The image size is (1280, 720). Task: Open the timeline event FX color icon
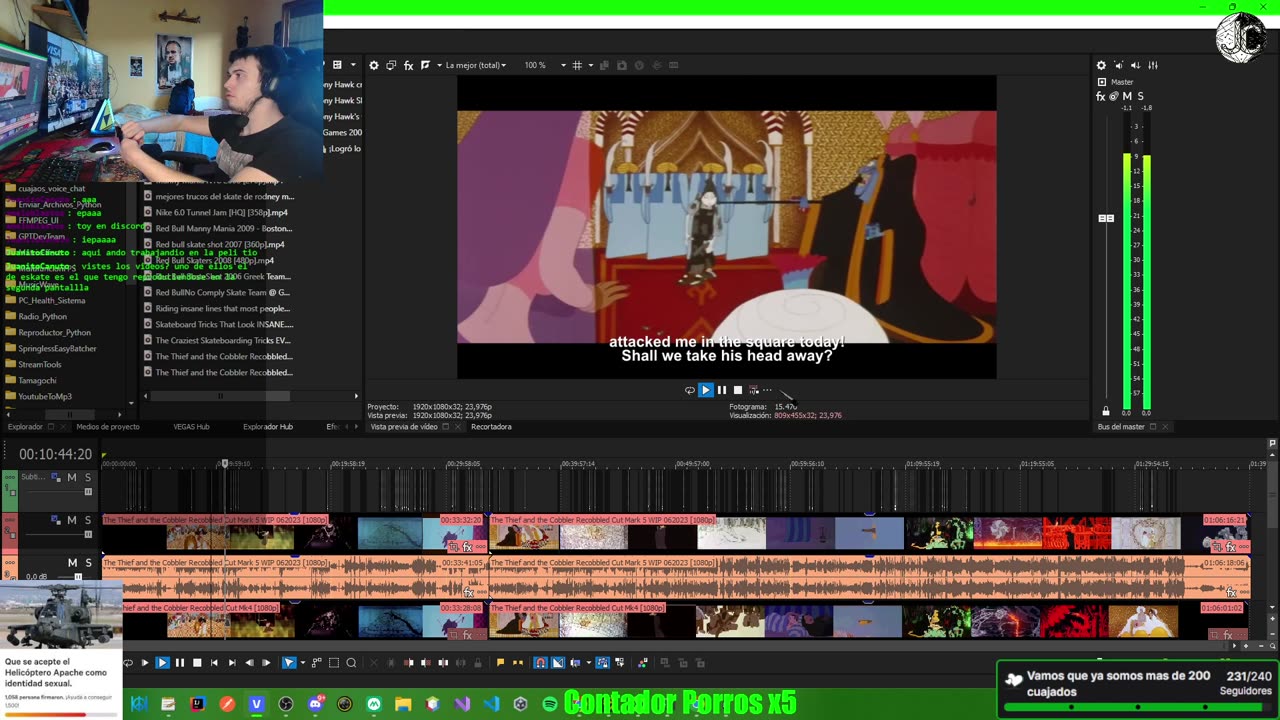pyautogui.click(x=643, y=663)
